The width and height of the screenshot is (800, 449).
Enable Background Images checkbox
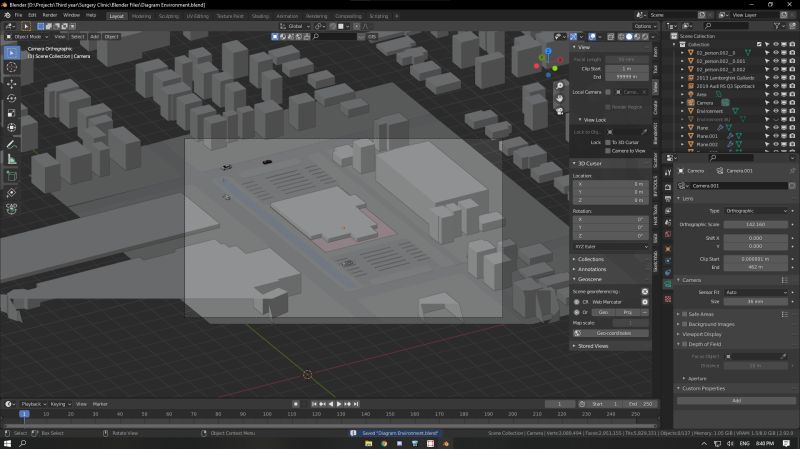(x=685, y=325)
